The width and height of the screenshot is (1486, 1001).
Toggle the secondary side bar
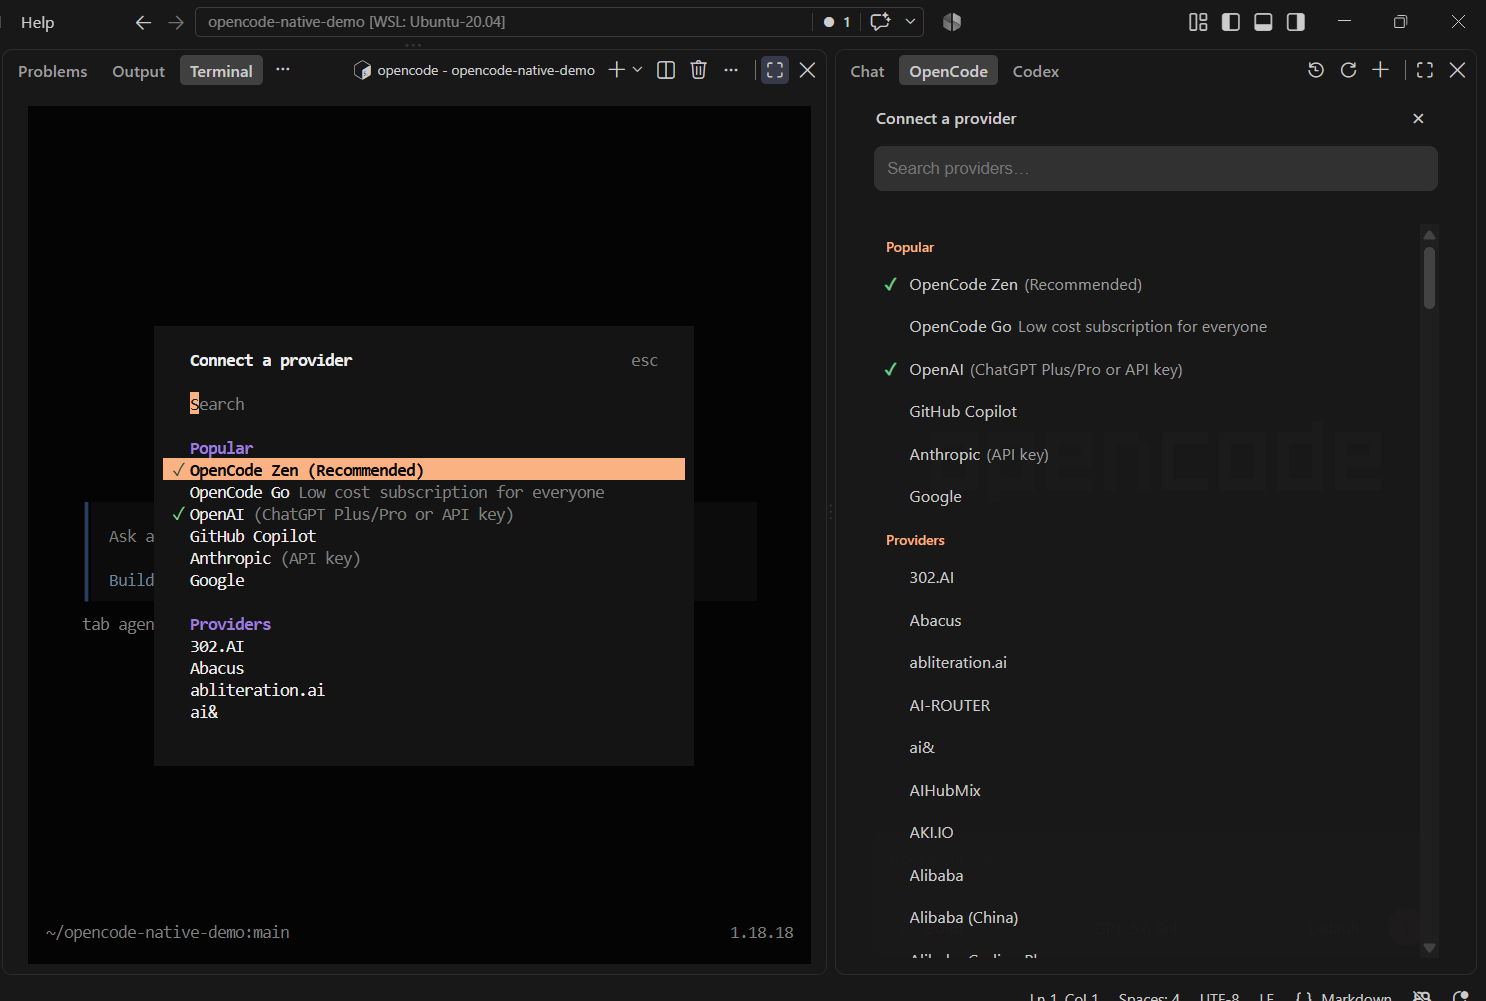(x=1296, y=22)
